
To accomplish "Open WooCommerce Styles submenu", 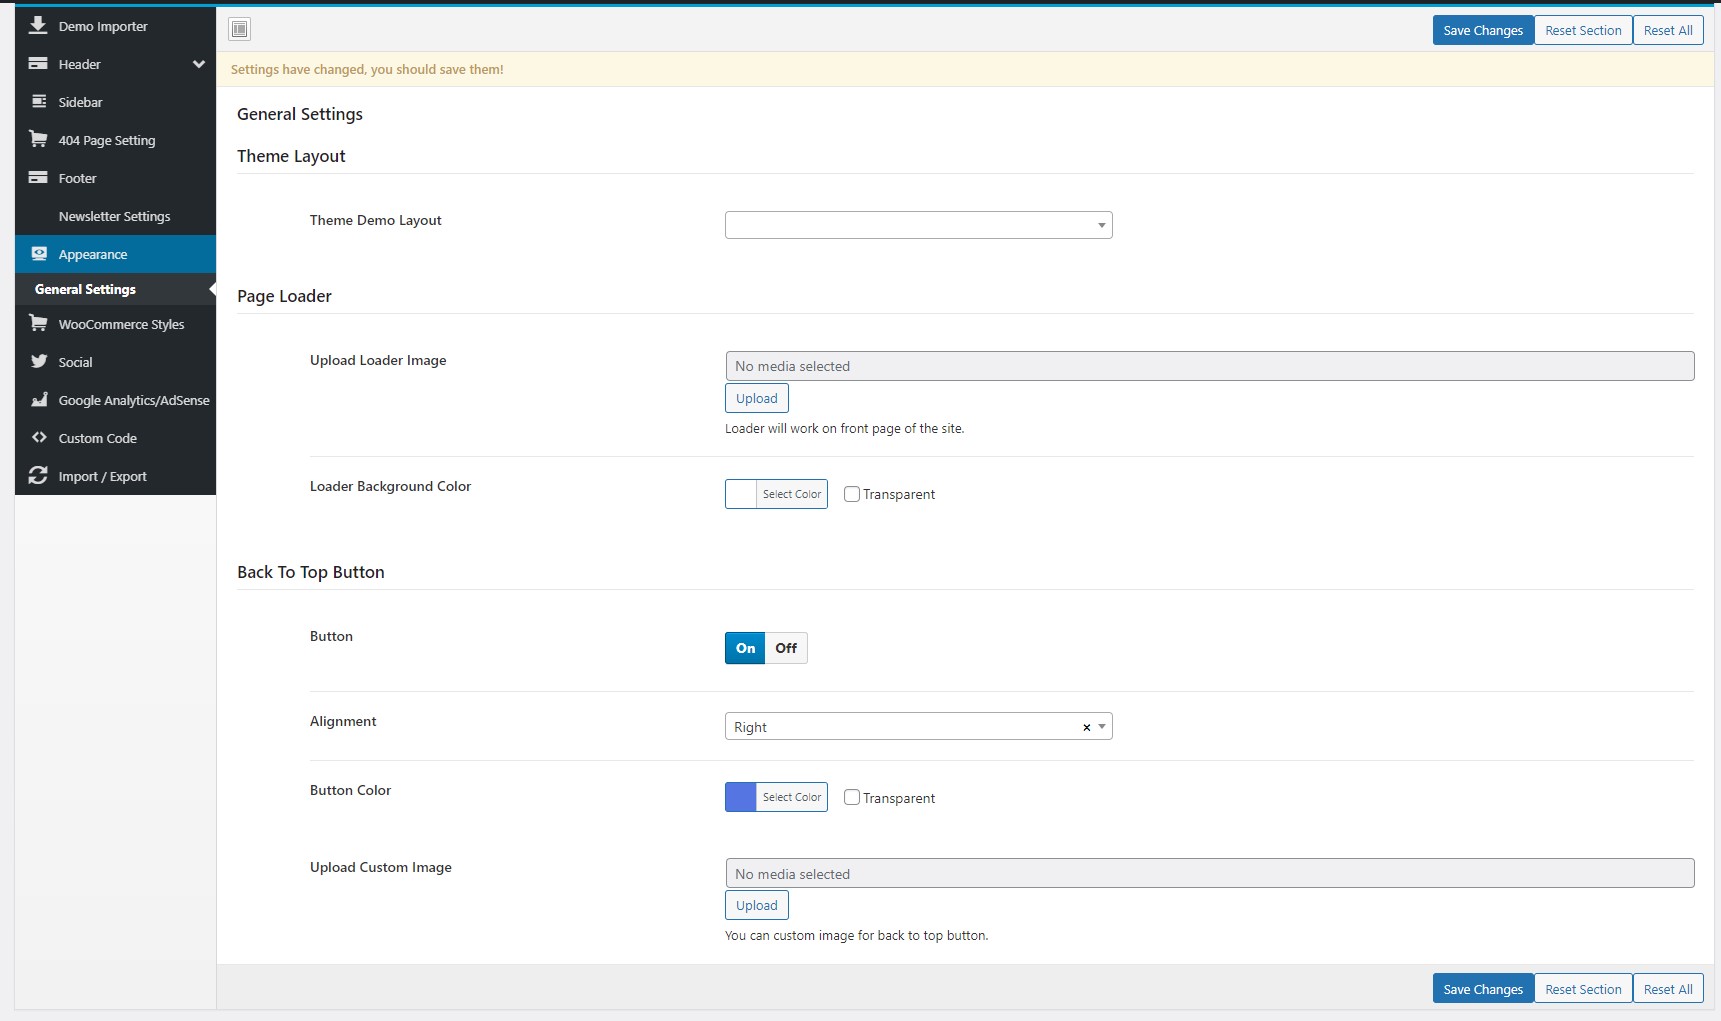I will point(116,324).
